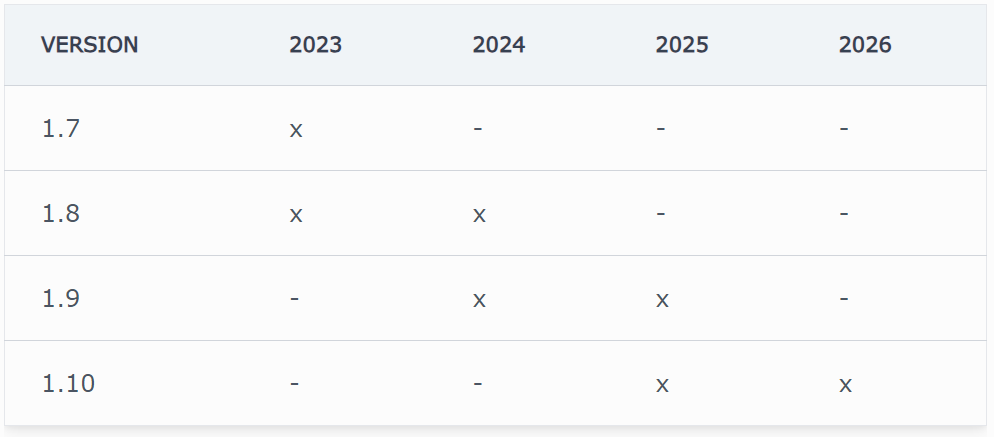Select the version 1.7 row label
The image size is (994, 437).
(x=59, y=129)
